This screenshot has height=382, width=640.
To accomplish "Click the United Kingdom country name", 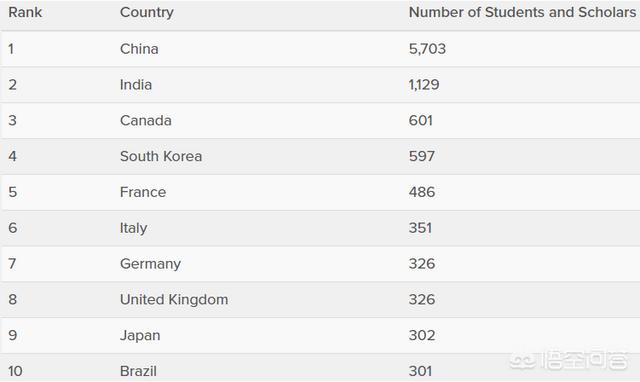I will pos(174,300).
